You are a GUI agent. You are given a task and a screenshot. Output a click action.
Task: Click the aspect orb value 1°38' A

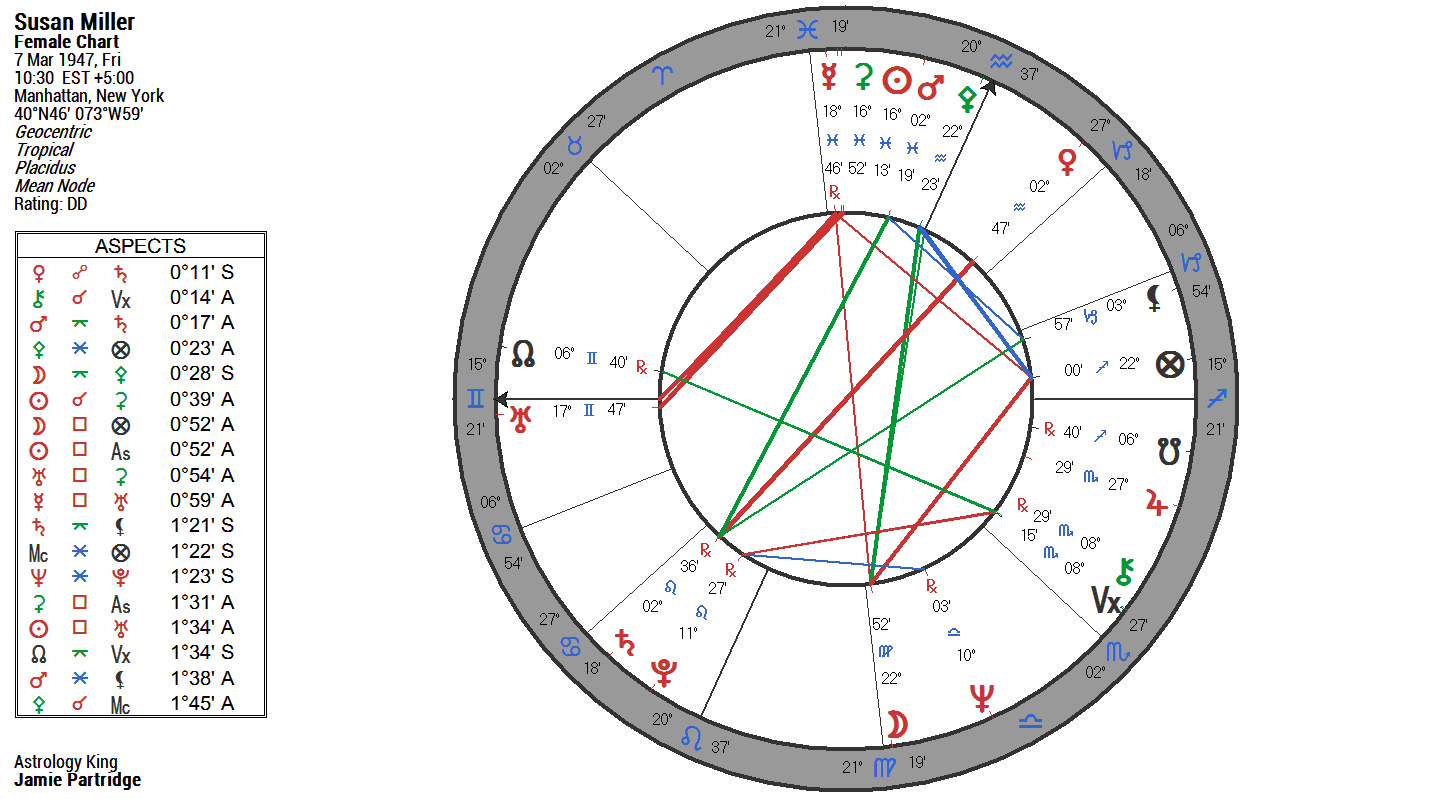tap(202, 678)
